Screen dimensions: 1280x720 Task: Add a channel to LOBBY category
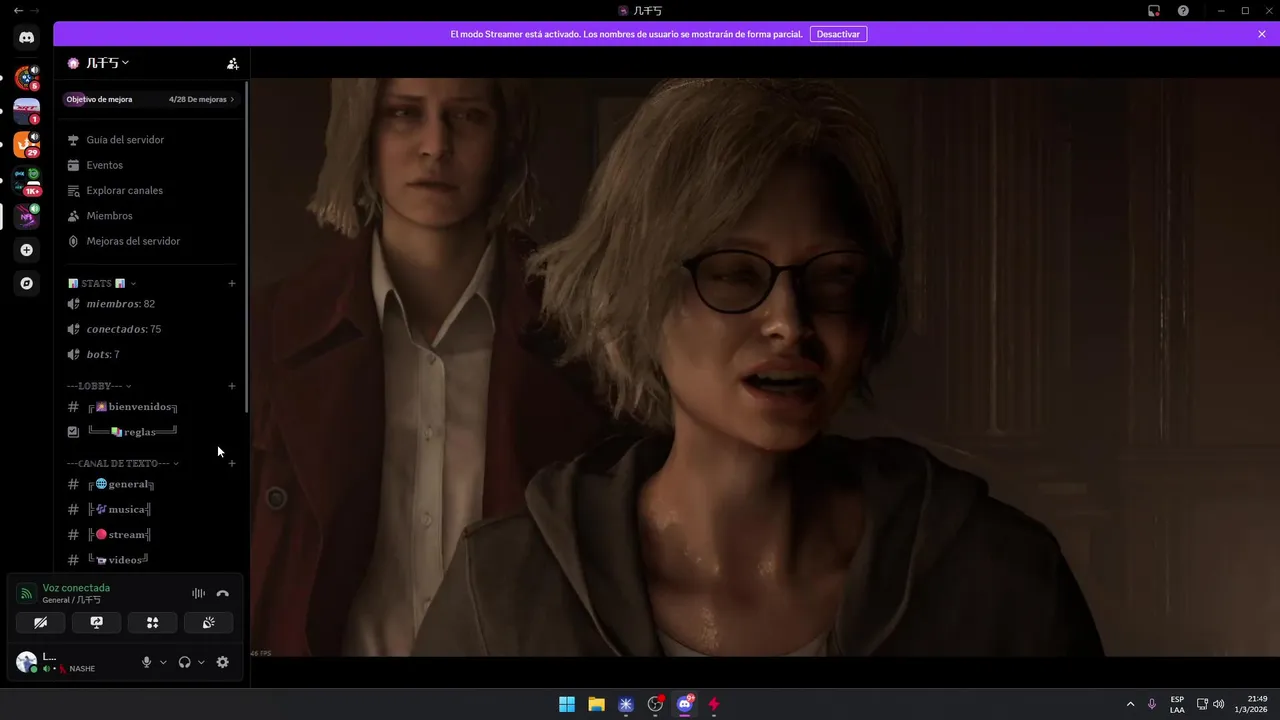coord(232,386)
